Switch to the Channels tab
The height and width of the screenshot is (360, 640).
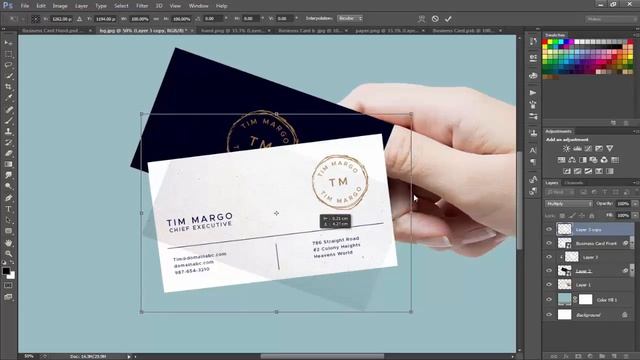(x=574, y=183)
